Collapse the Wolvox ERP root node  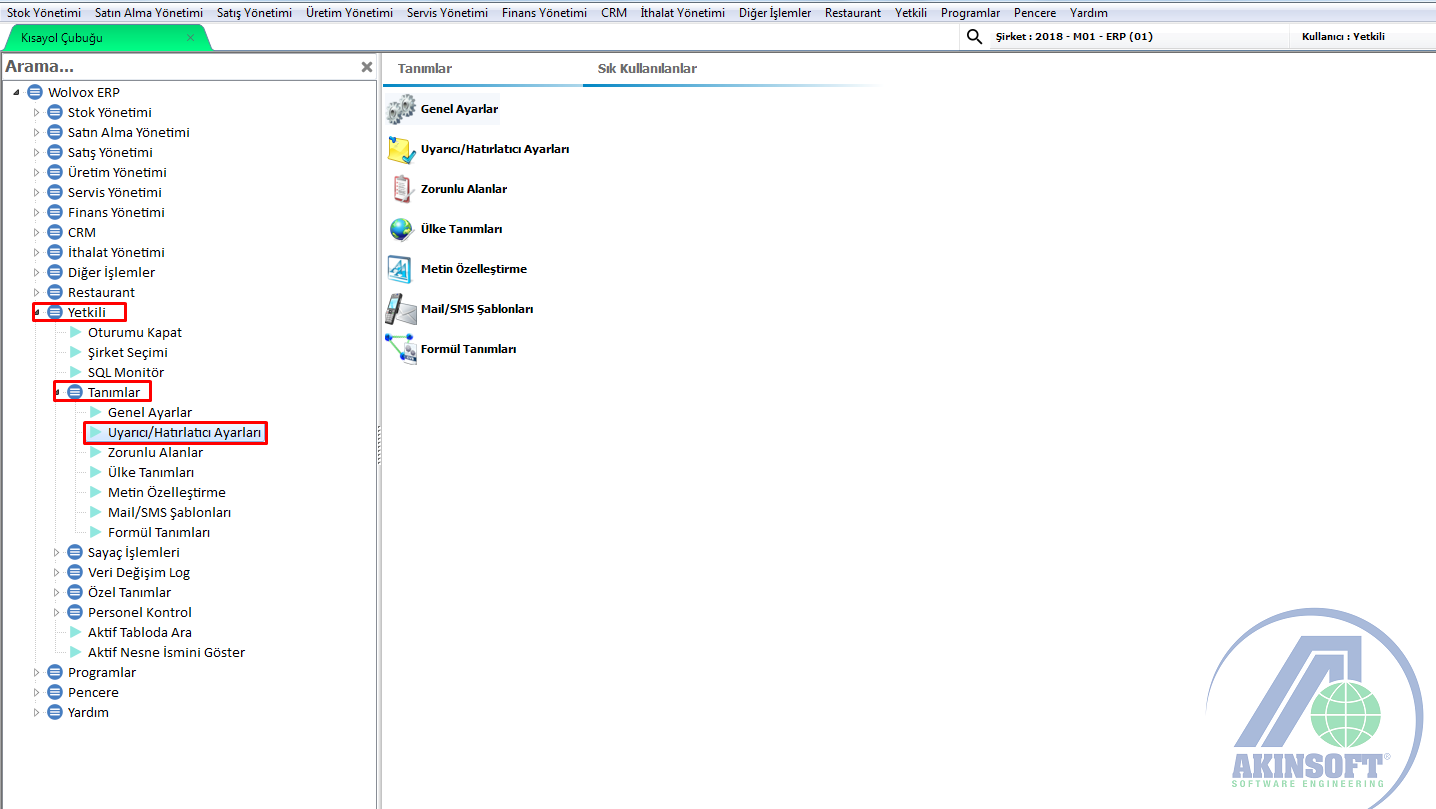16,92
